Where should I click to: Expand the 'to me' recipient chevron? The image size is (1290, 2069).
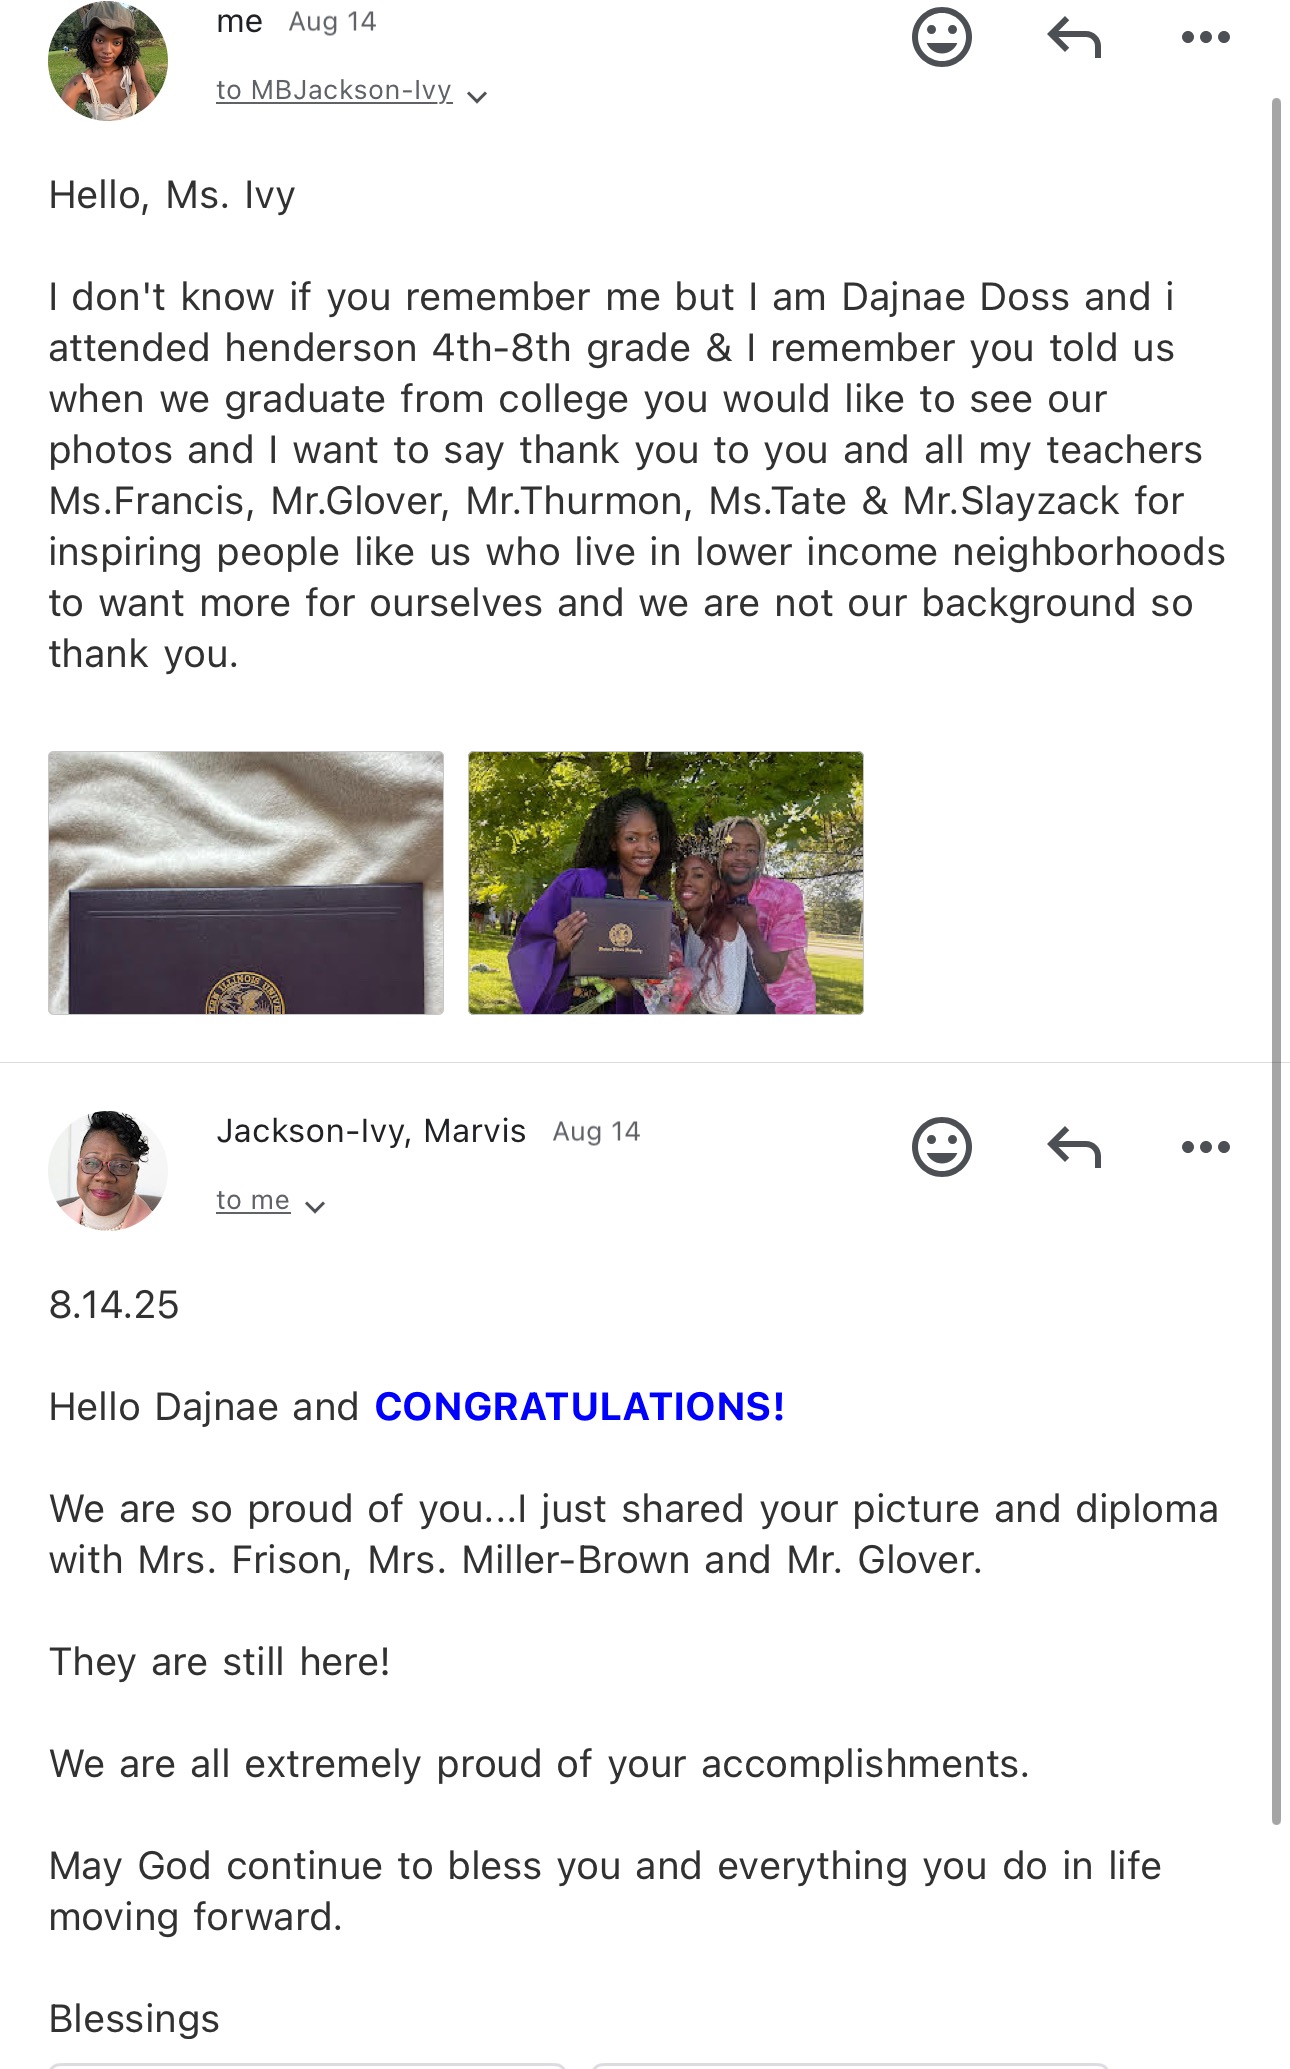pos(315,1207)
